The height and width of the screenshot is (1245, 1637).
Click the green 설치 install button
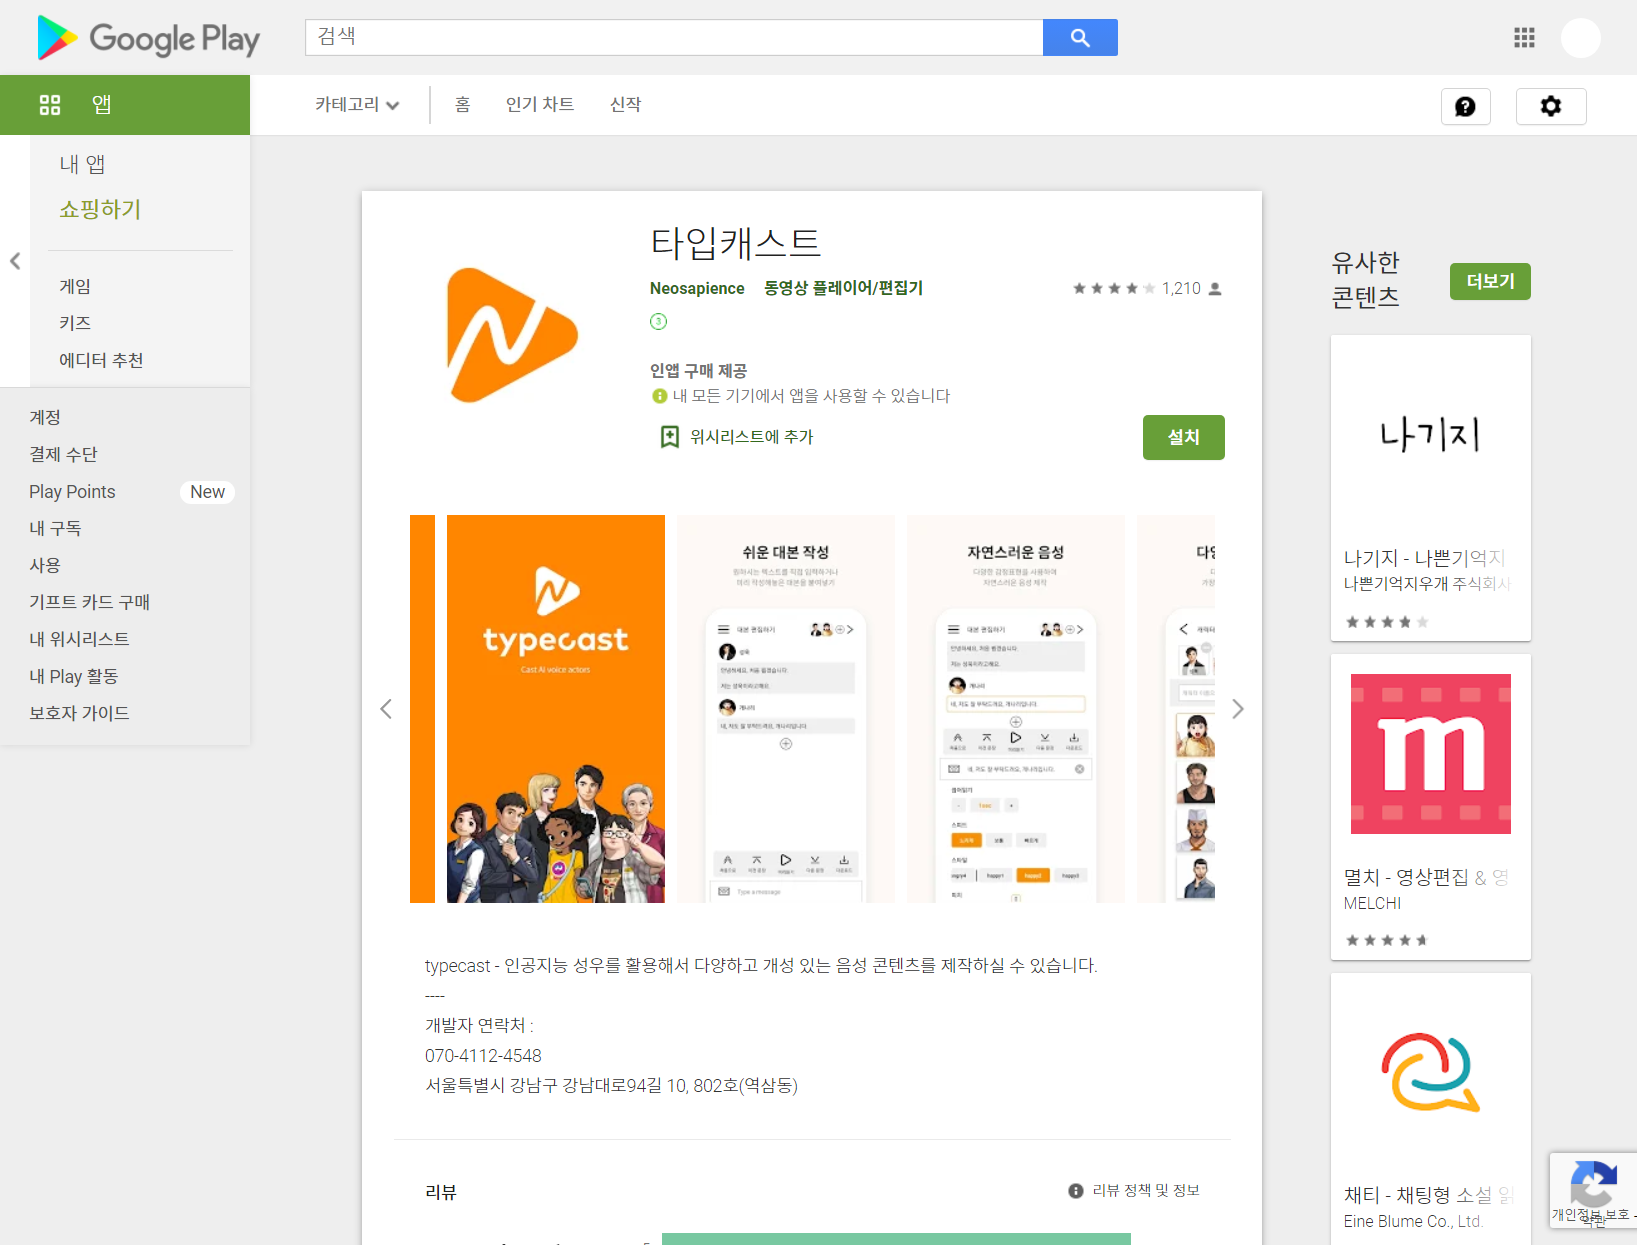1184,437
